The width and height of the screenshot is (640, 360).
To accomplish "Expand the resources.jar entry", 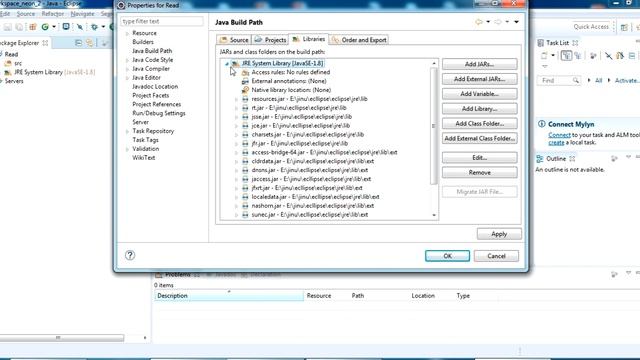I will coord(236,99).
